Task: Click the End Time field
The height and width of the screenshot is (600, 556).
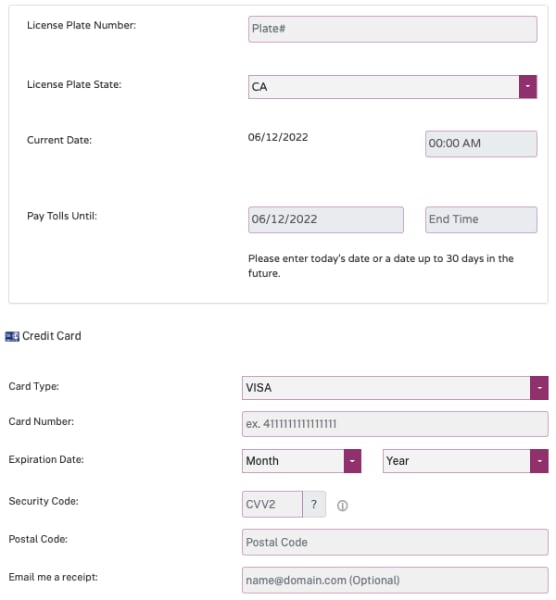Action: point(481,220)
